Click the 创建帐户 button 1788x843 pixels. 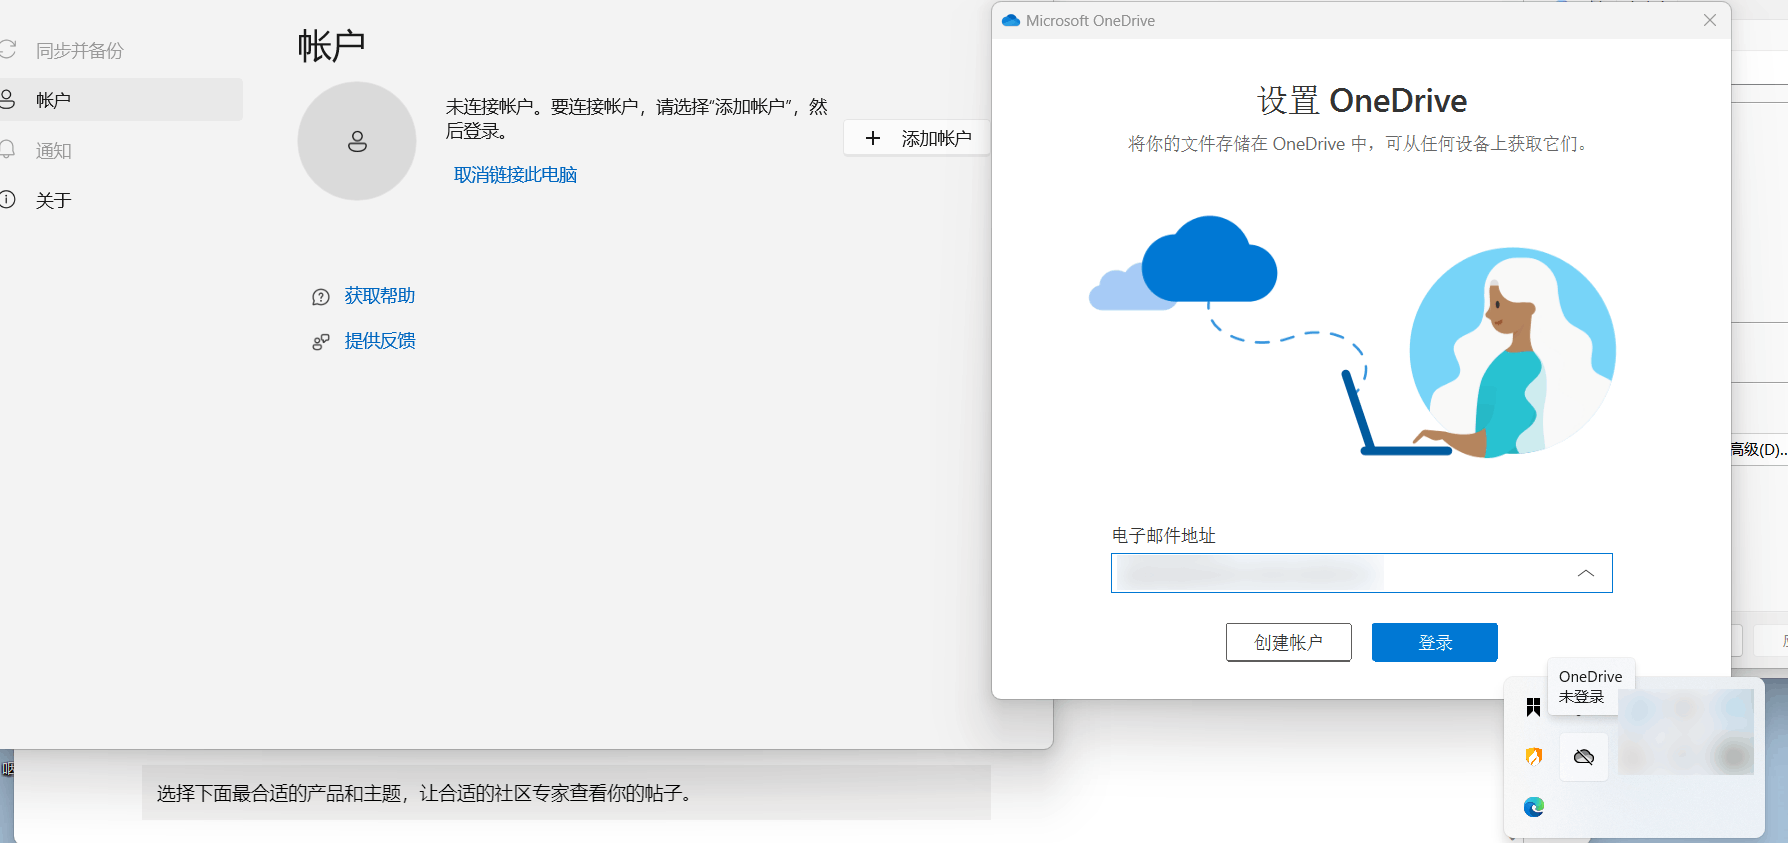point(1289,642)
